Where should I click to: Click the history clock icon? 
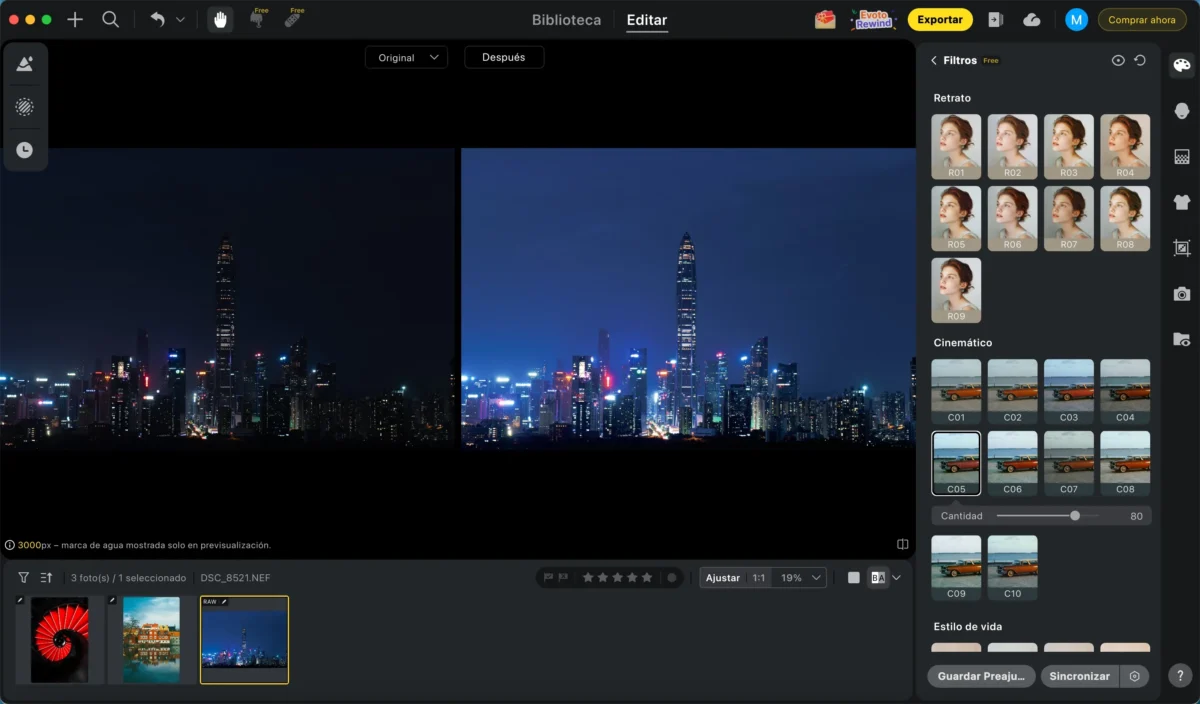coord(25,150)
